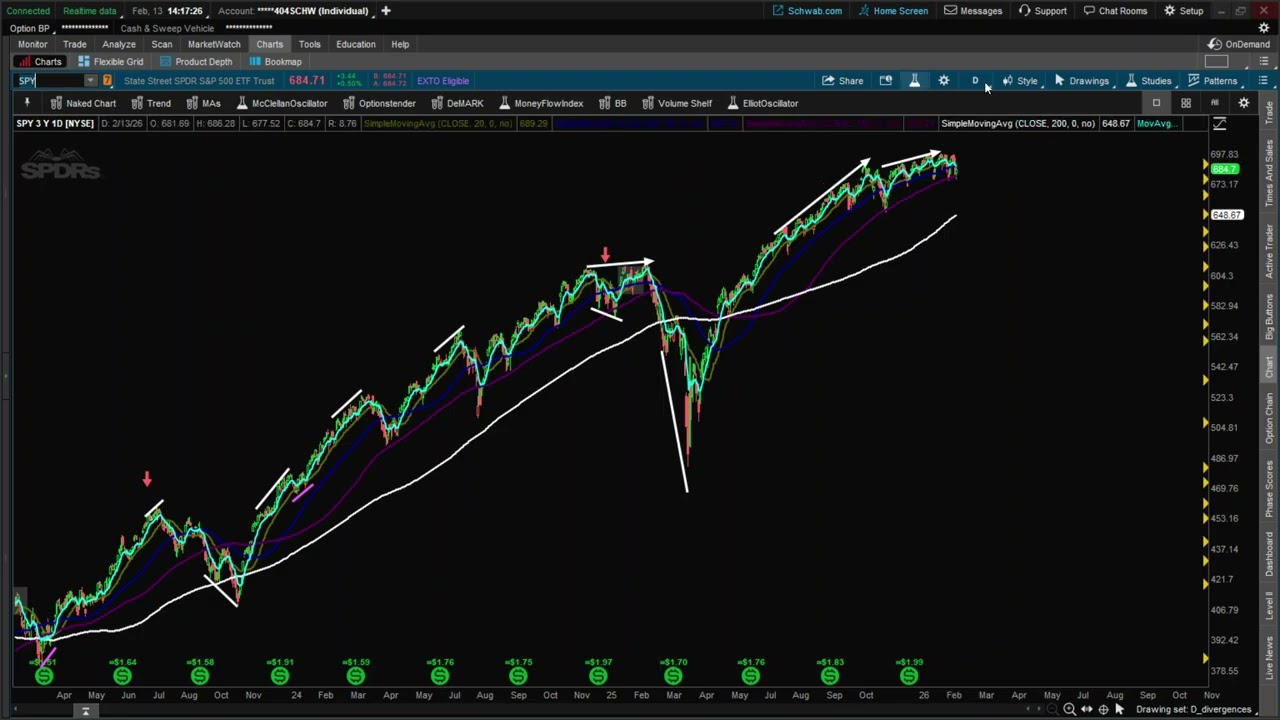1280x720 pixels.
Task: Open the Phase Scores sidebar tab
Action: [x=1270, y=487]
